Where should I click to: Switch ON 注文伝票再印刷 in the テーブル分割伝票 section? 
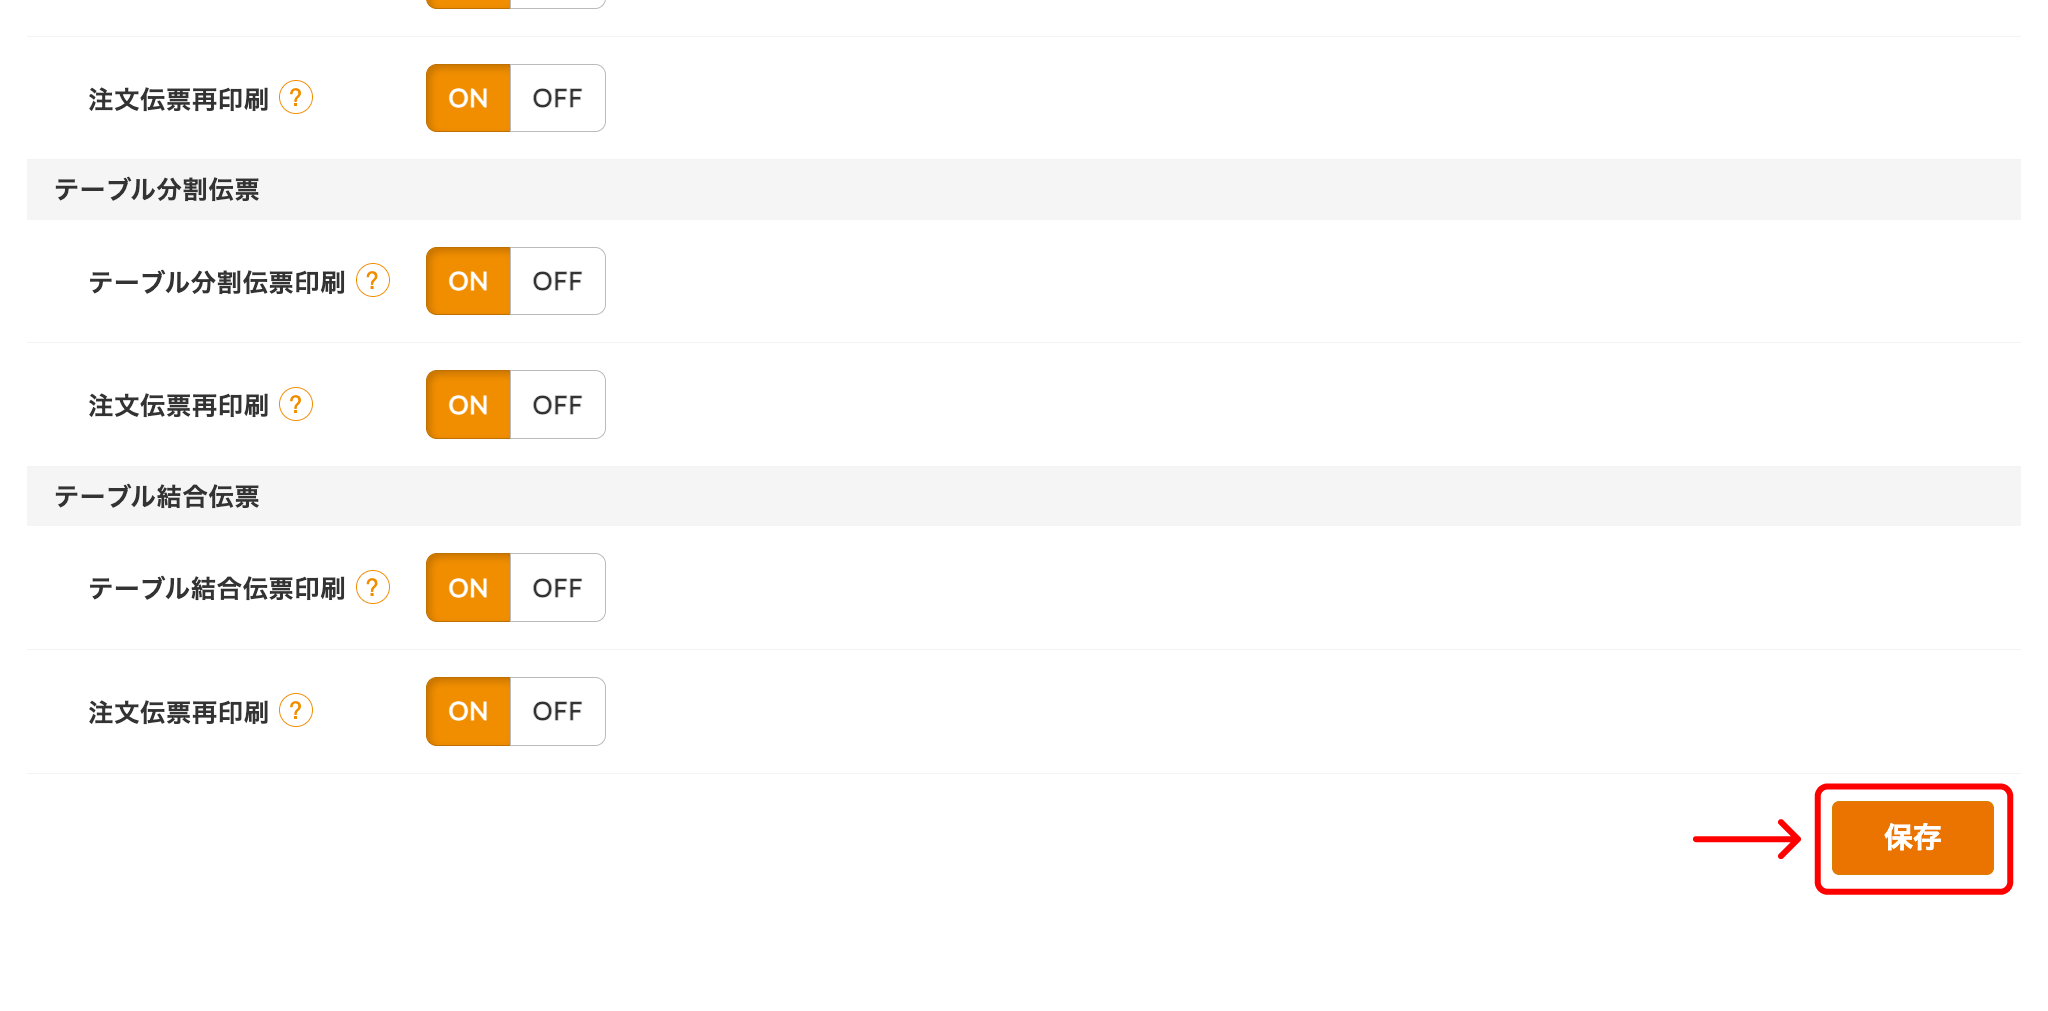coord(468,405)
